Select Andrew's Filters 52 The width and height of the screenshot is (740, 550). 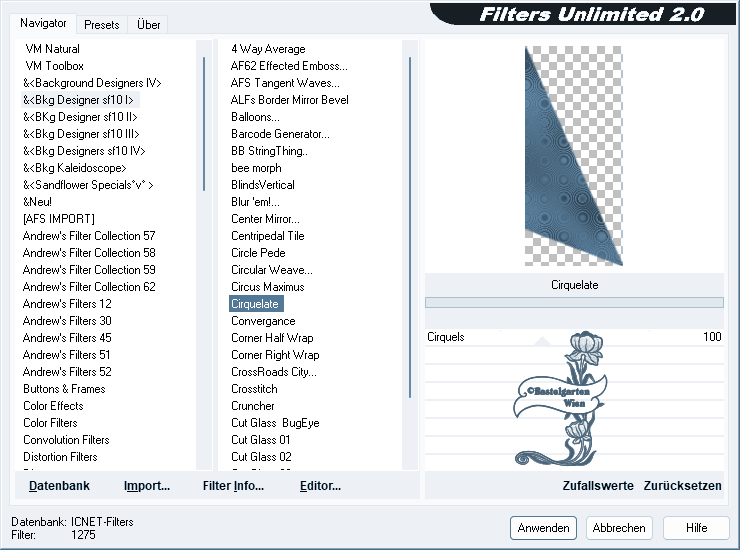67,372
